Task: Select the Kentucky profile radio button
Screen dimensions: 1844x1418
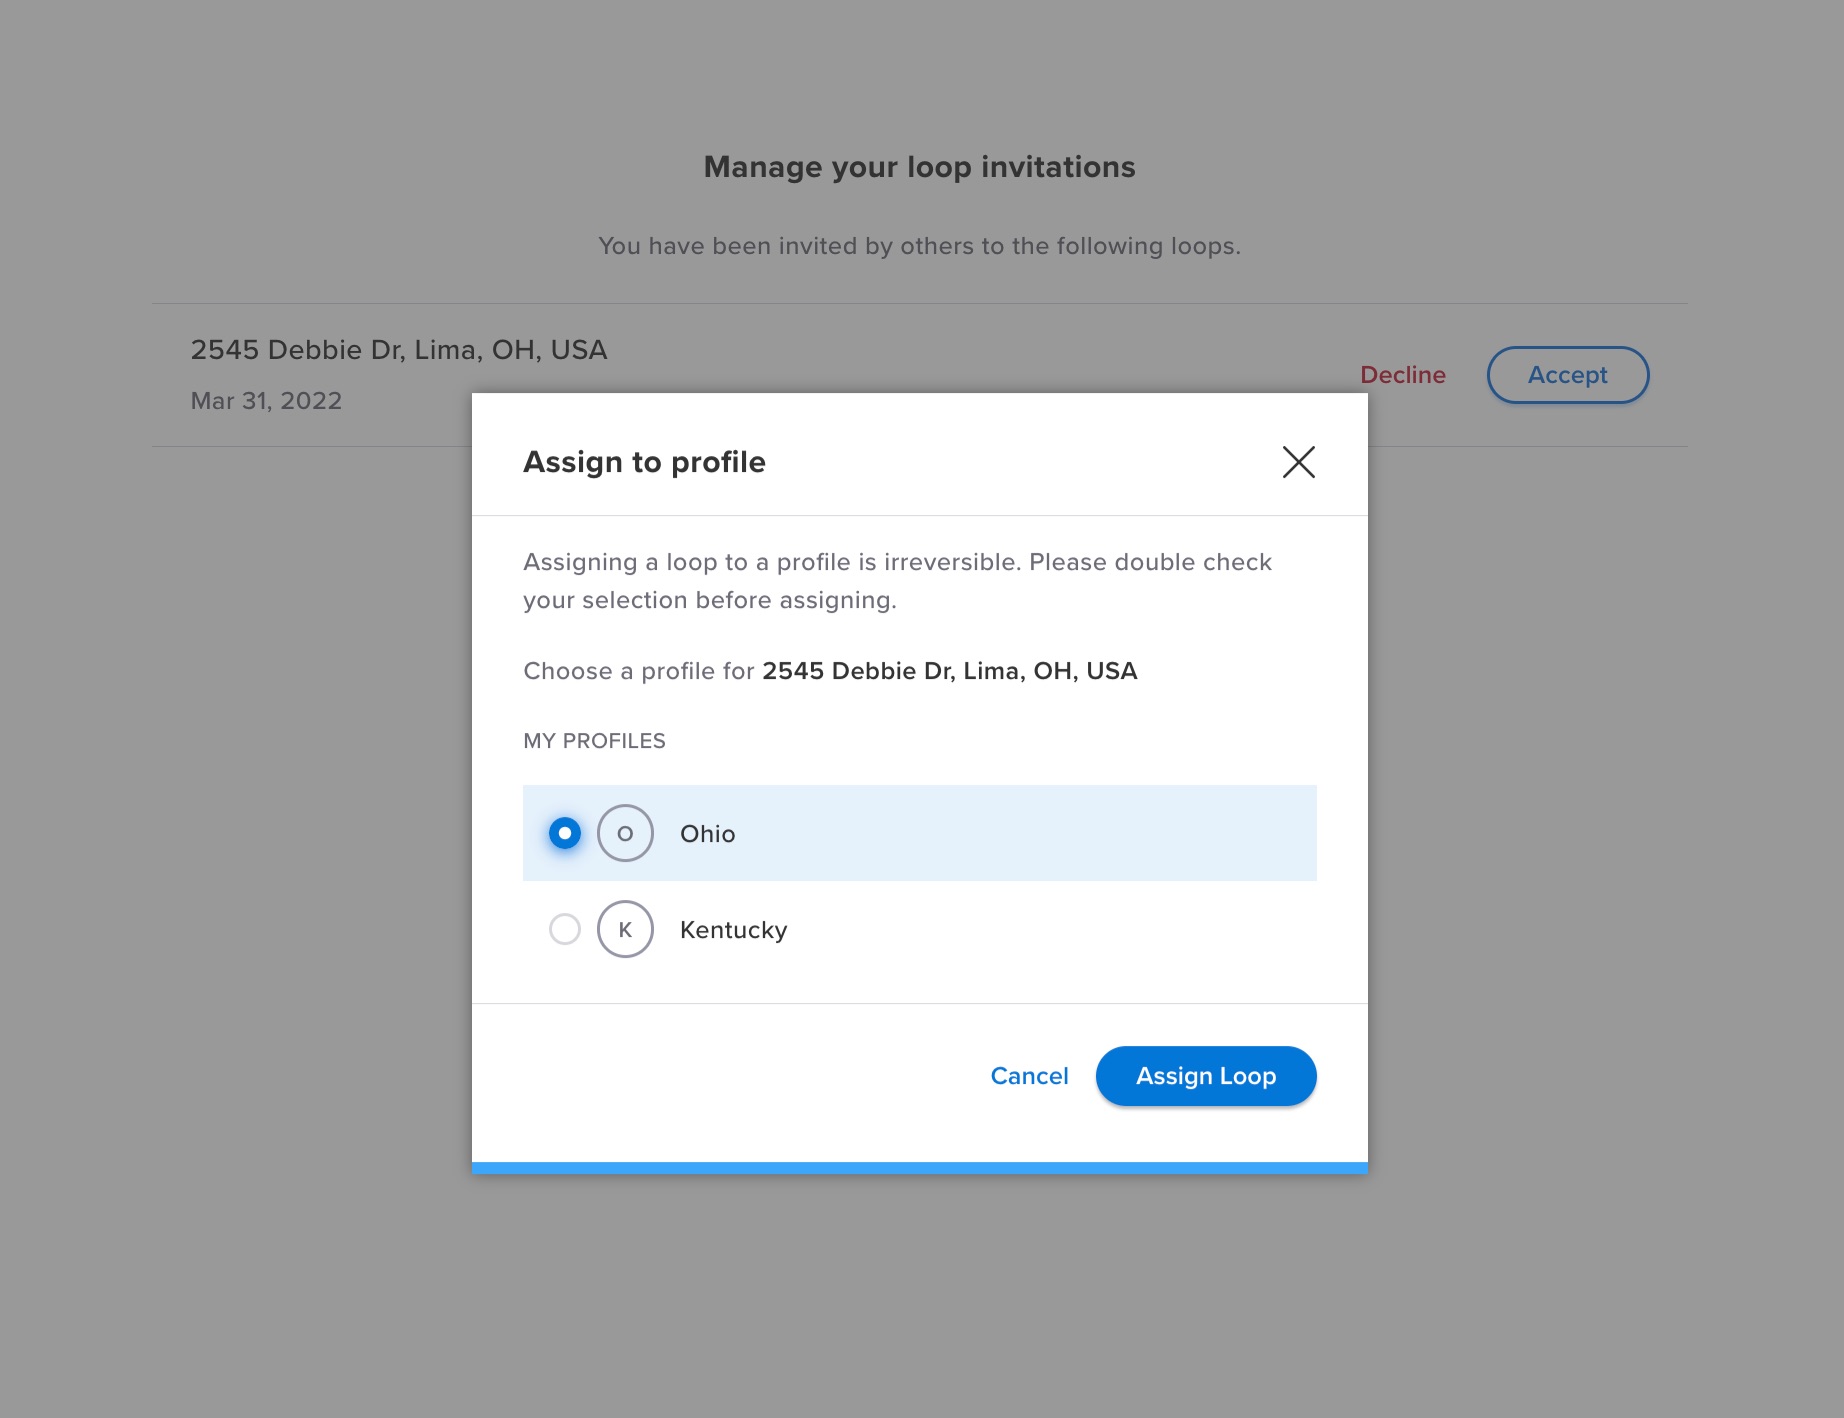Action: pyautogui.click(x=564, y=929)
